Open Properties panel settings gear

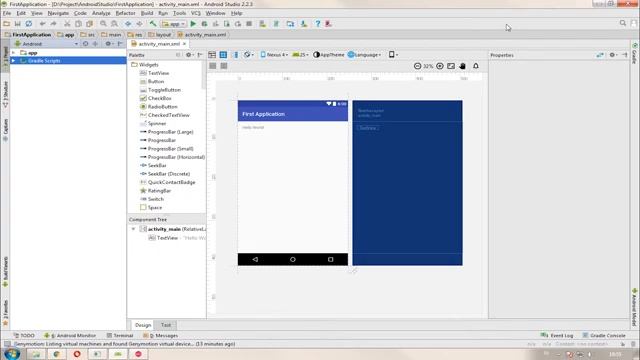pos(613,55)
